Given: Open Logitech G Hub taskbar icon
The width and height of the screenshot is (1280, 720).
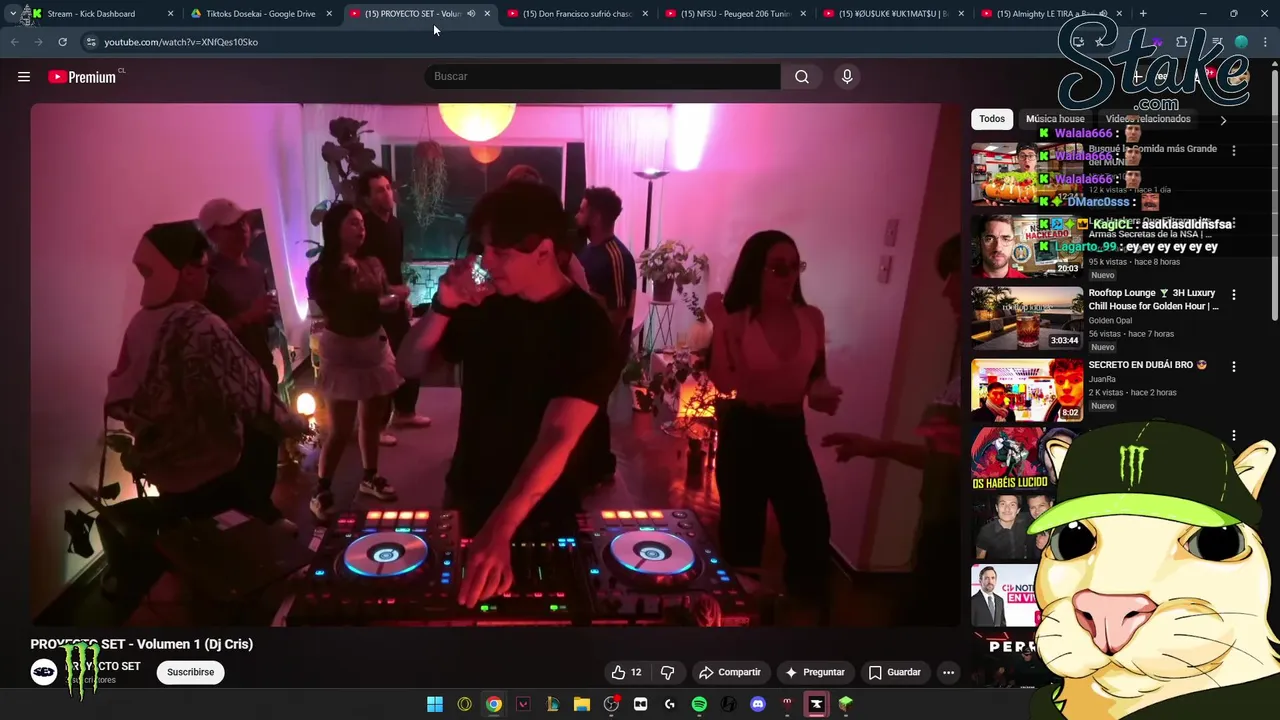Looking at the screenshot, I should 670,704.
